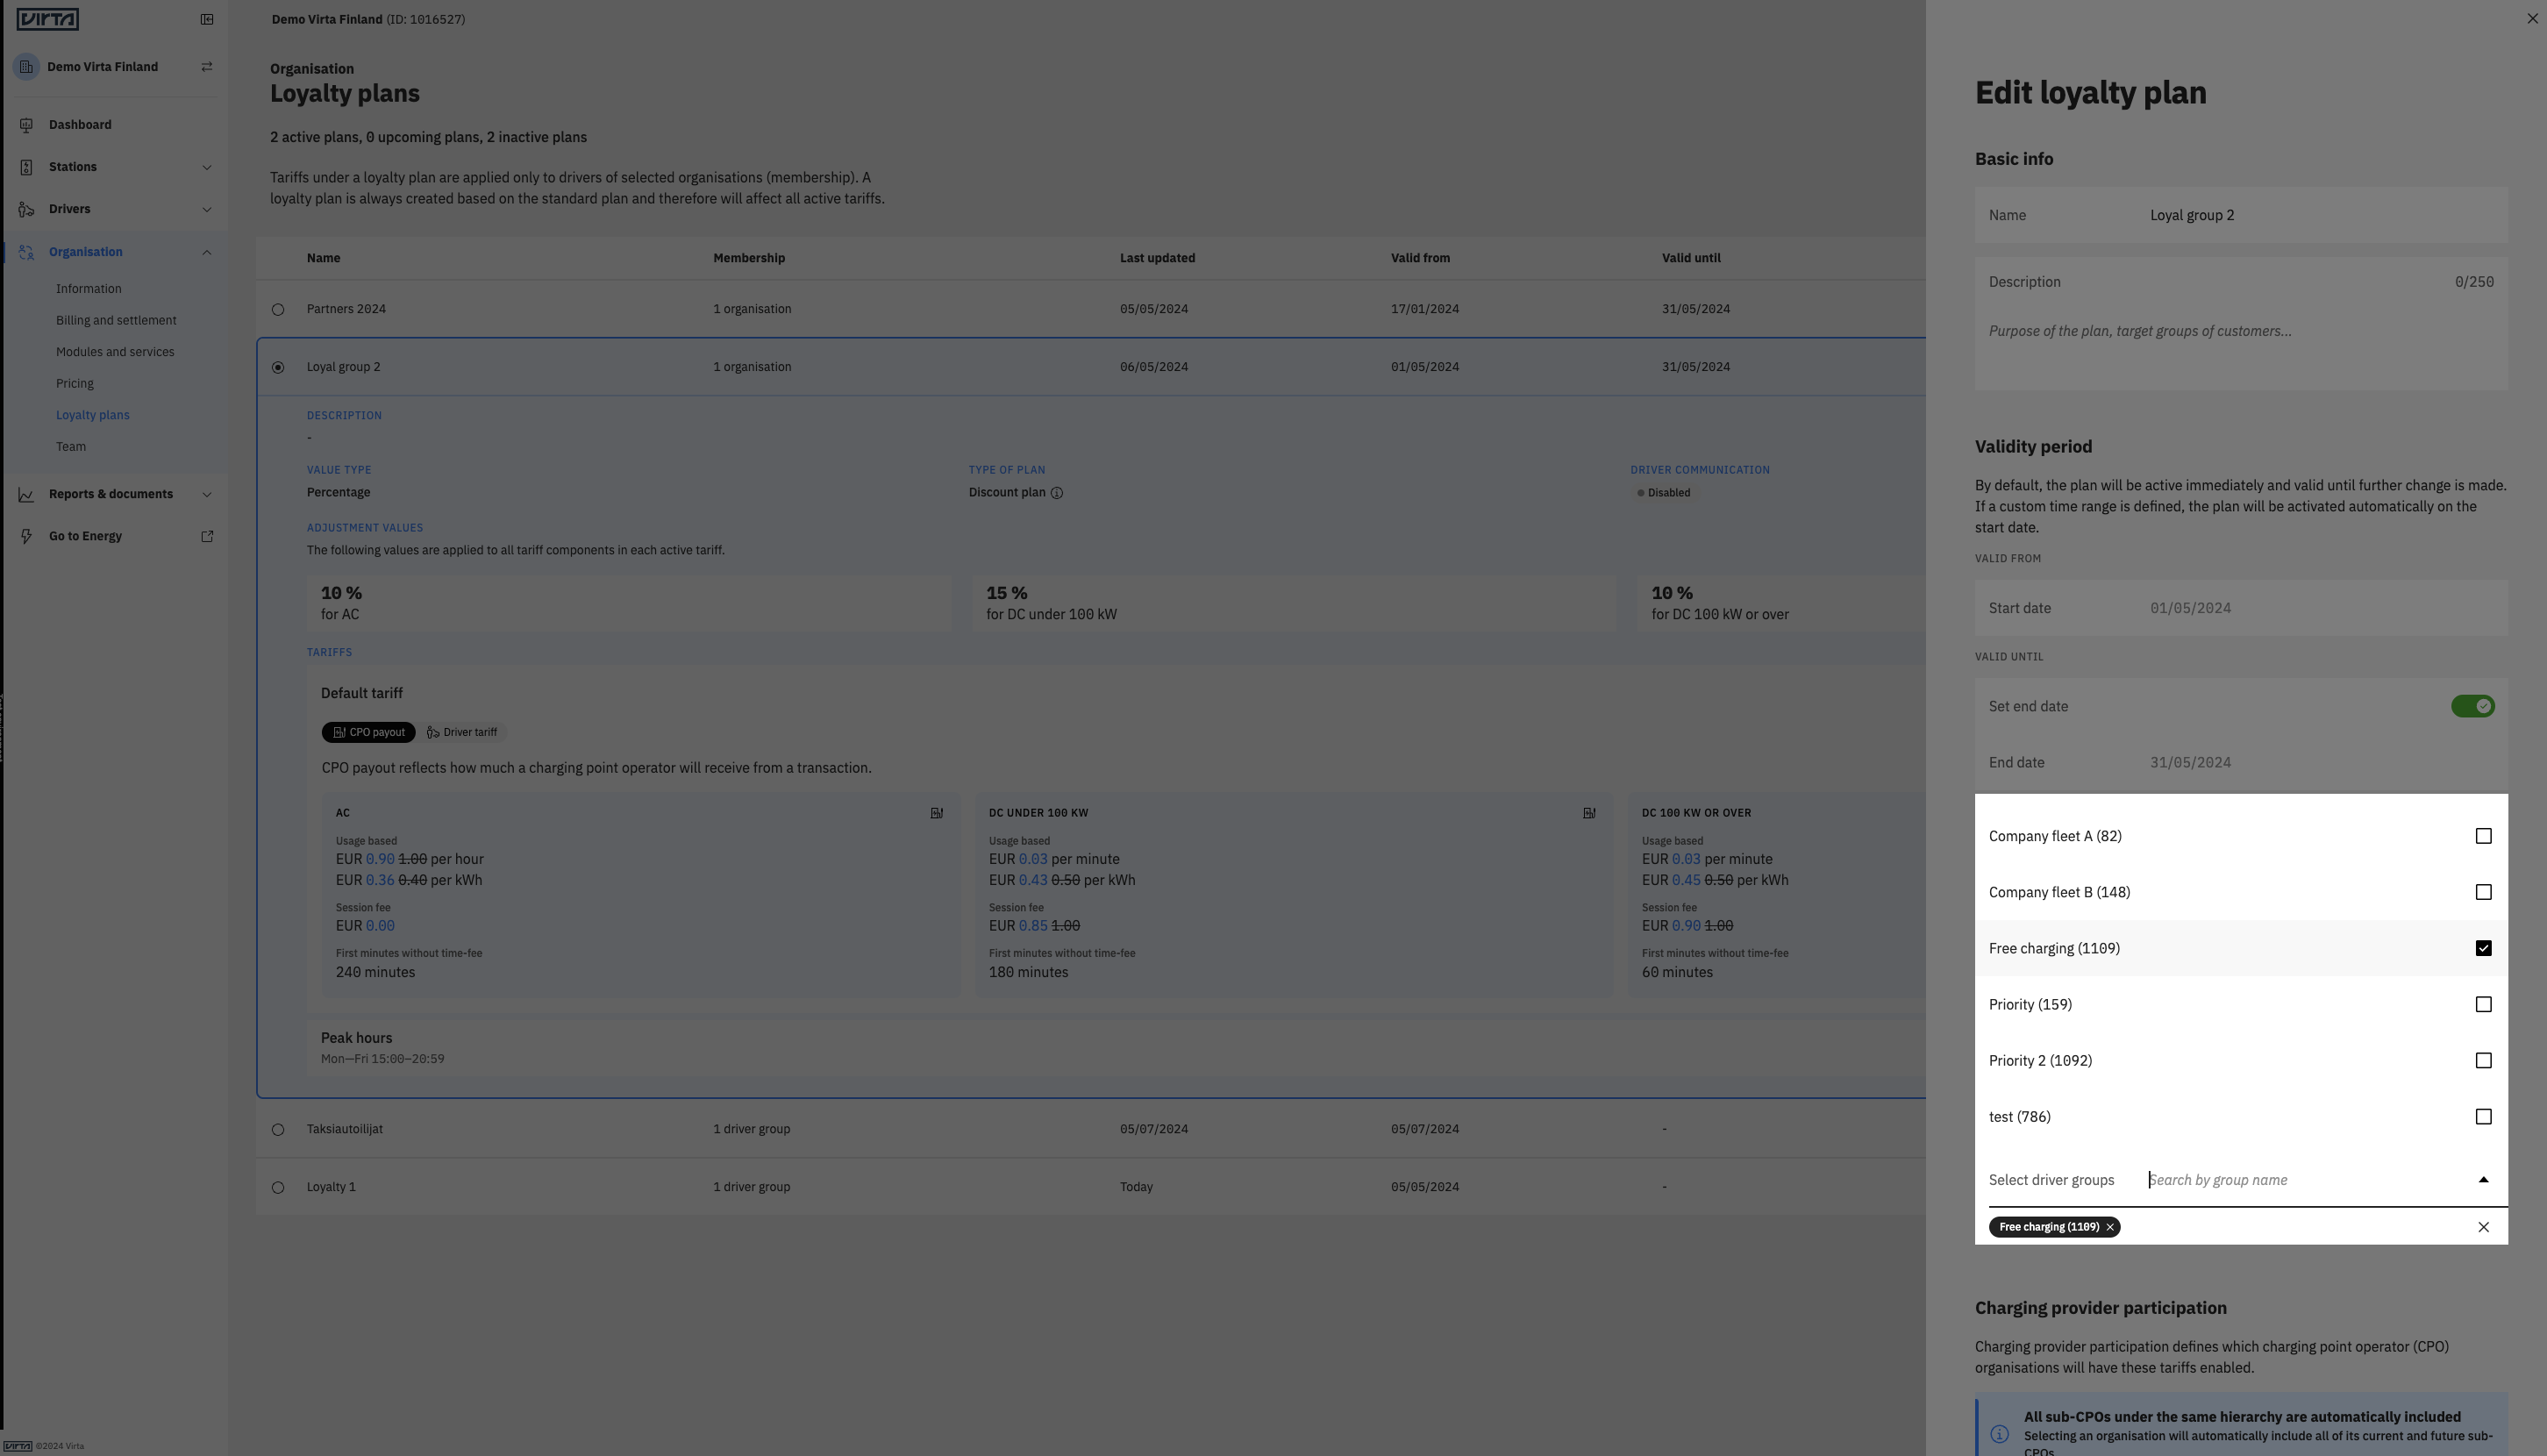This screenshot has width=2547, height=1456.
Task: Click info icon beside Discount plan
Action: [1057, 493]
